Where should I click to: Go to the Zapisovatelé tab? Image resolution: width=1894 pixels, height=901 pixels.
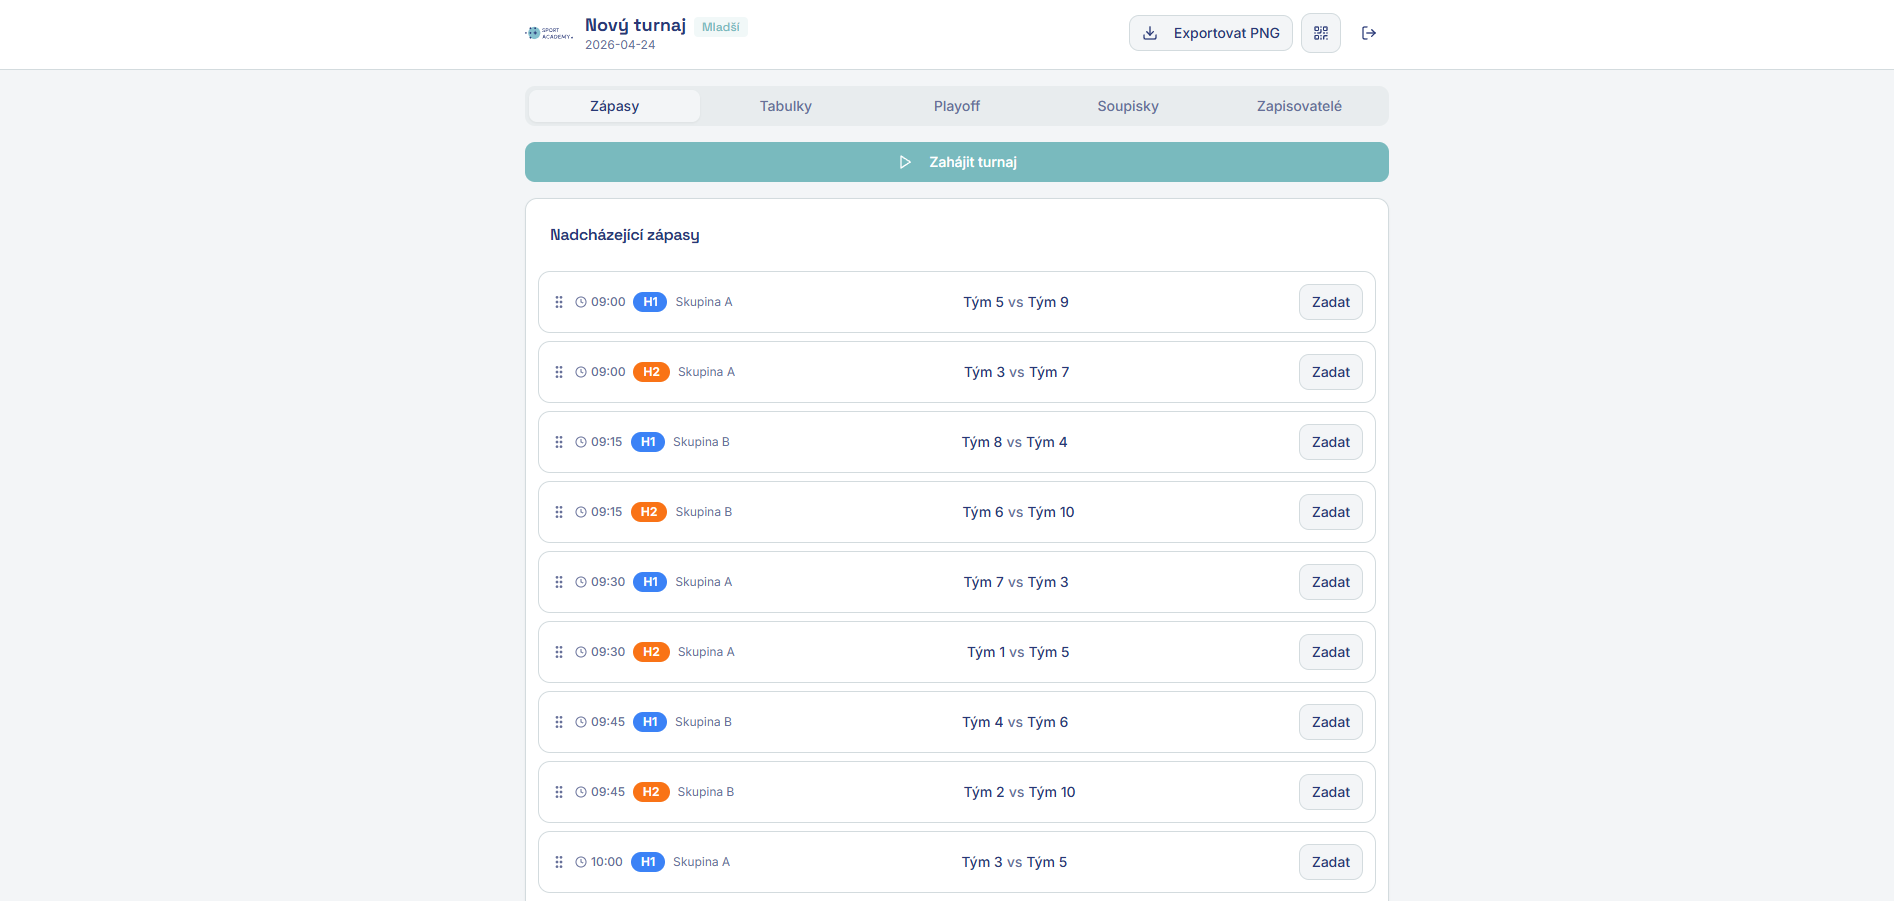(x=1299, y=106)
